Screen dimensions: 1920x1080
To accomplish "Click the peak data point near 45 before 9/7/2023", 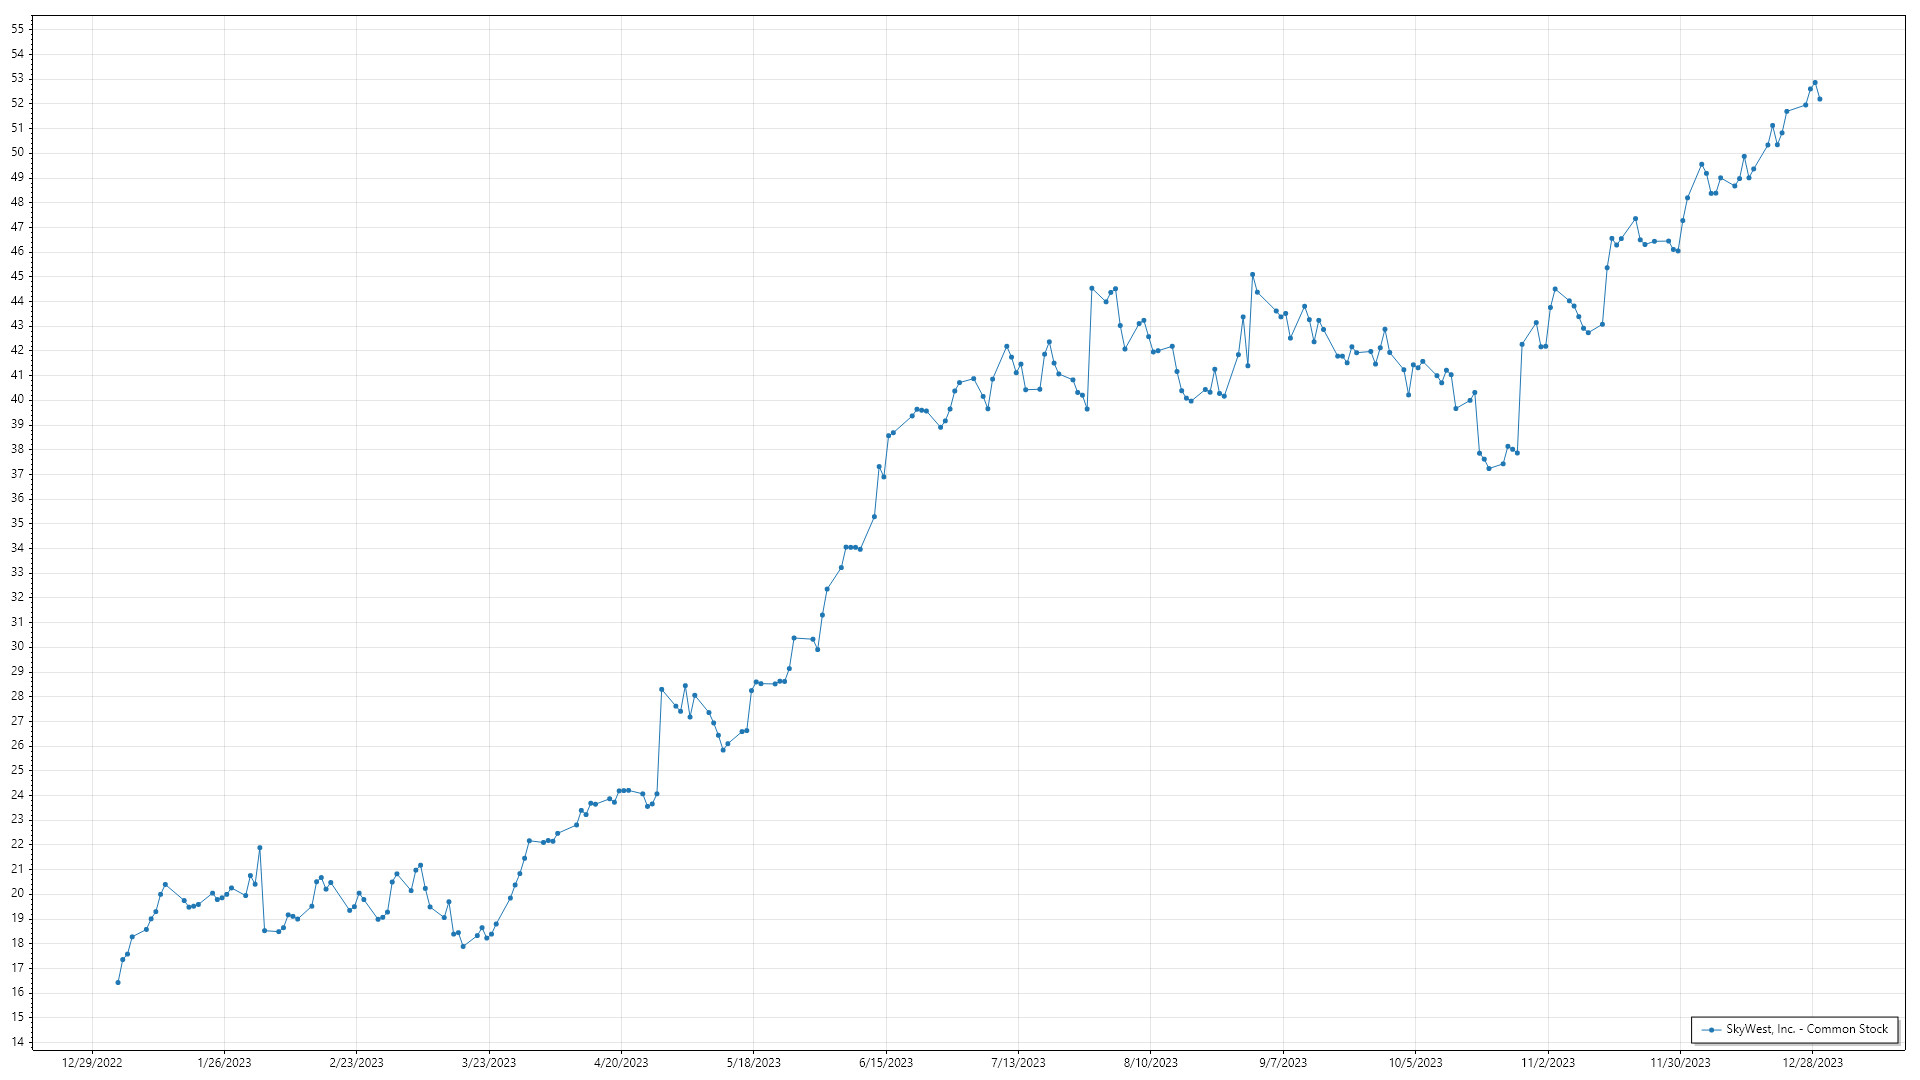I will [1252, 275].
